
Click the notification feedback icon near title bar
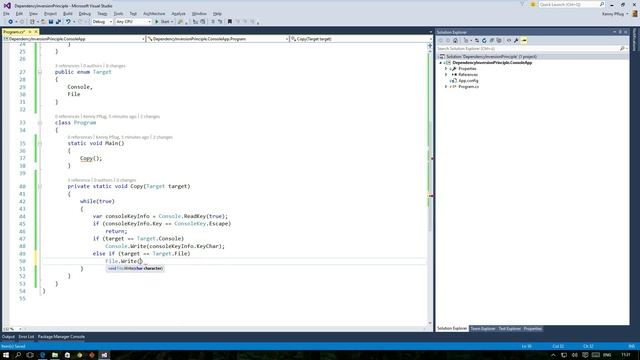pos(533,4)
